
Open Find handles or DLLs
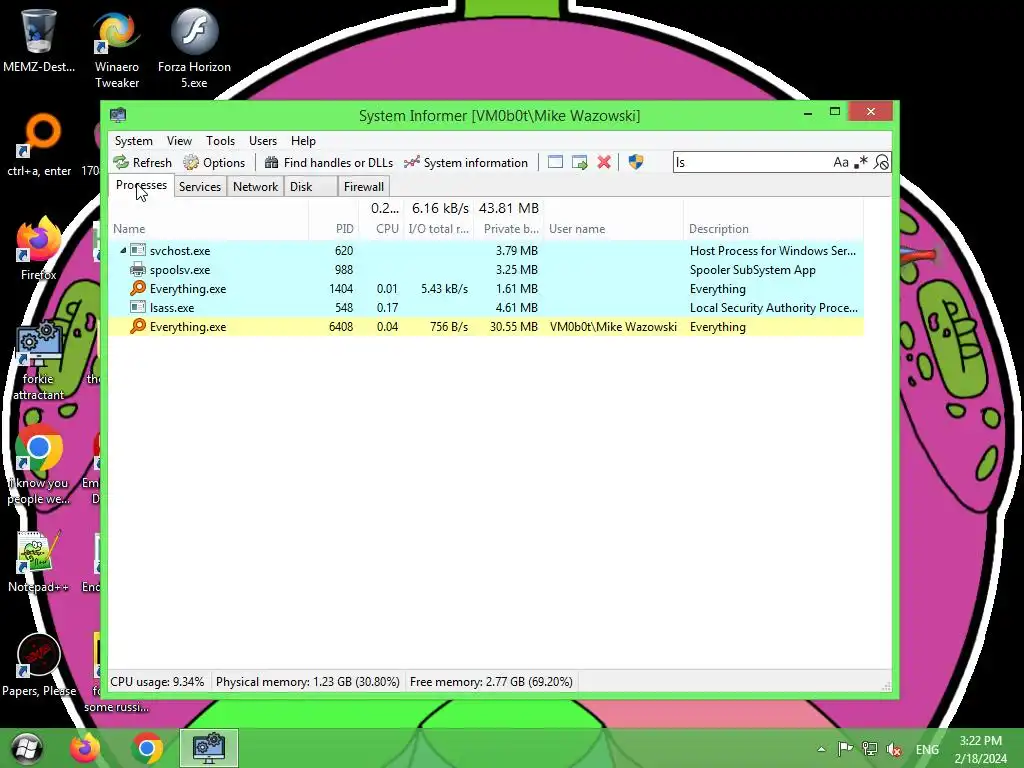point(328,163)
